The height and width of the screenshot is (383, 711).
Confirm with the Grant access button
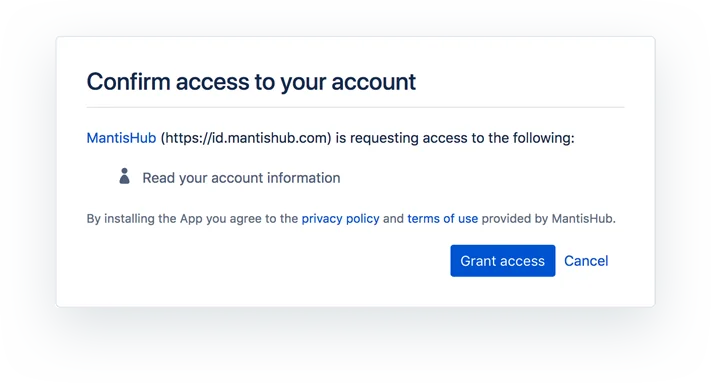[502, 261]
